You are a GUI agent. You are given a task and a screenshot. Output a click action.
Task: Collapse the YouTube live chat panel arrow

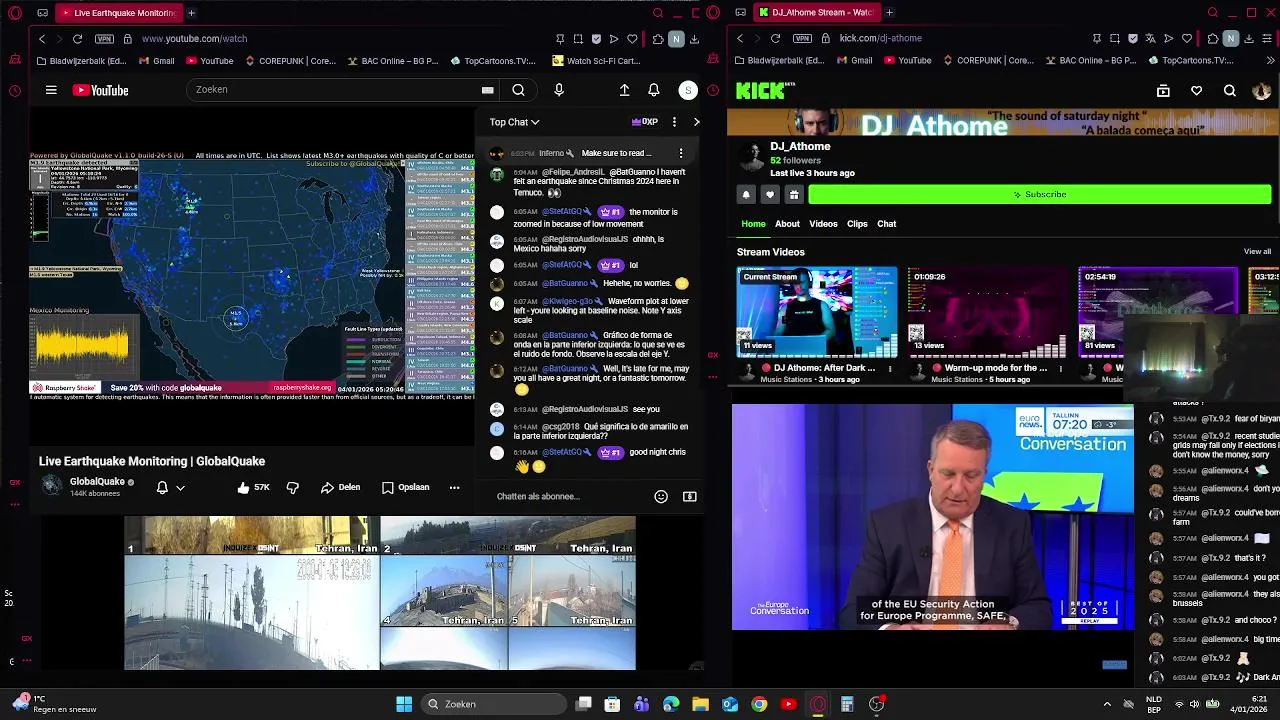click(696, 122)
